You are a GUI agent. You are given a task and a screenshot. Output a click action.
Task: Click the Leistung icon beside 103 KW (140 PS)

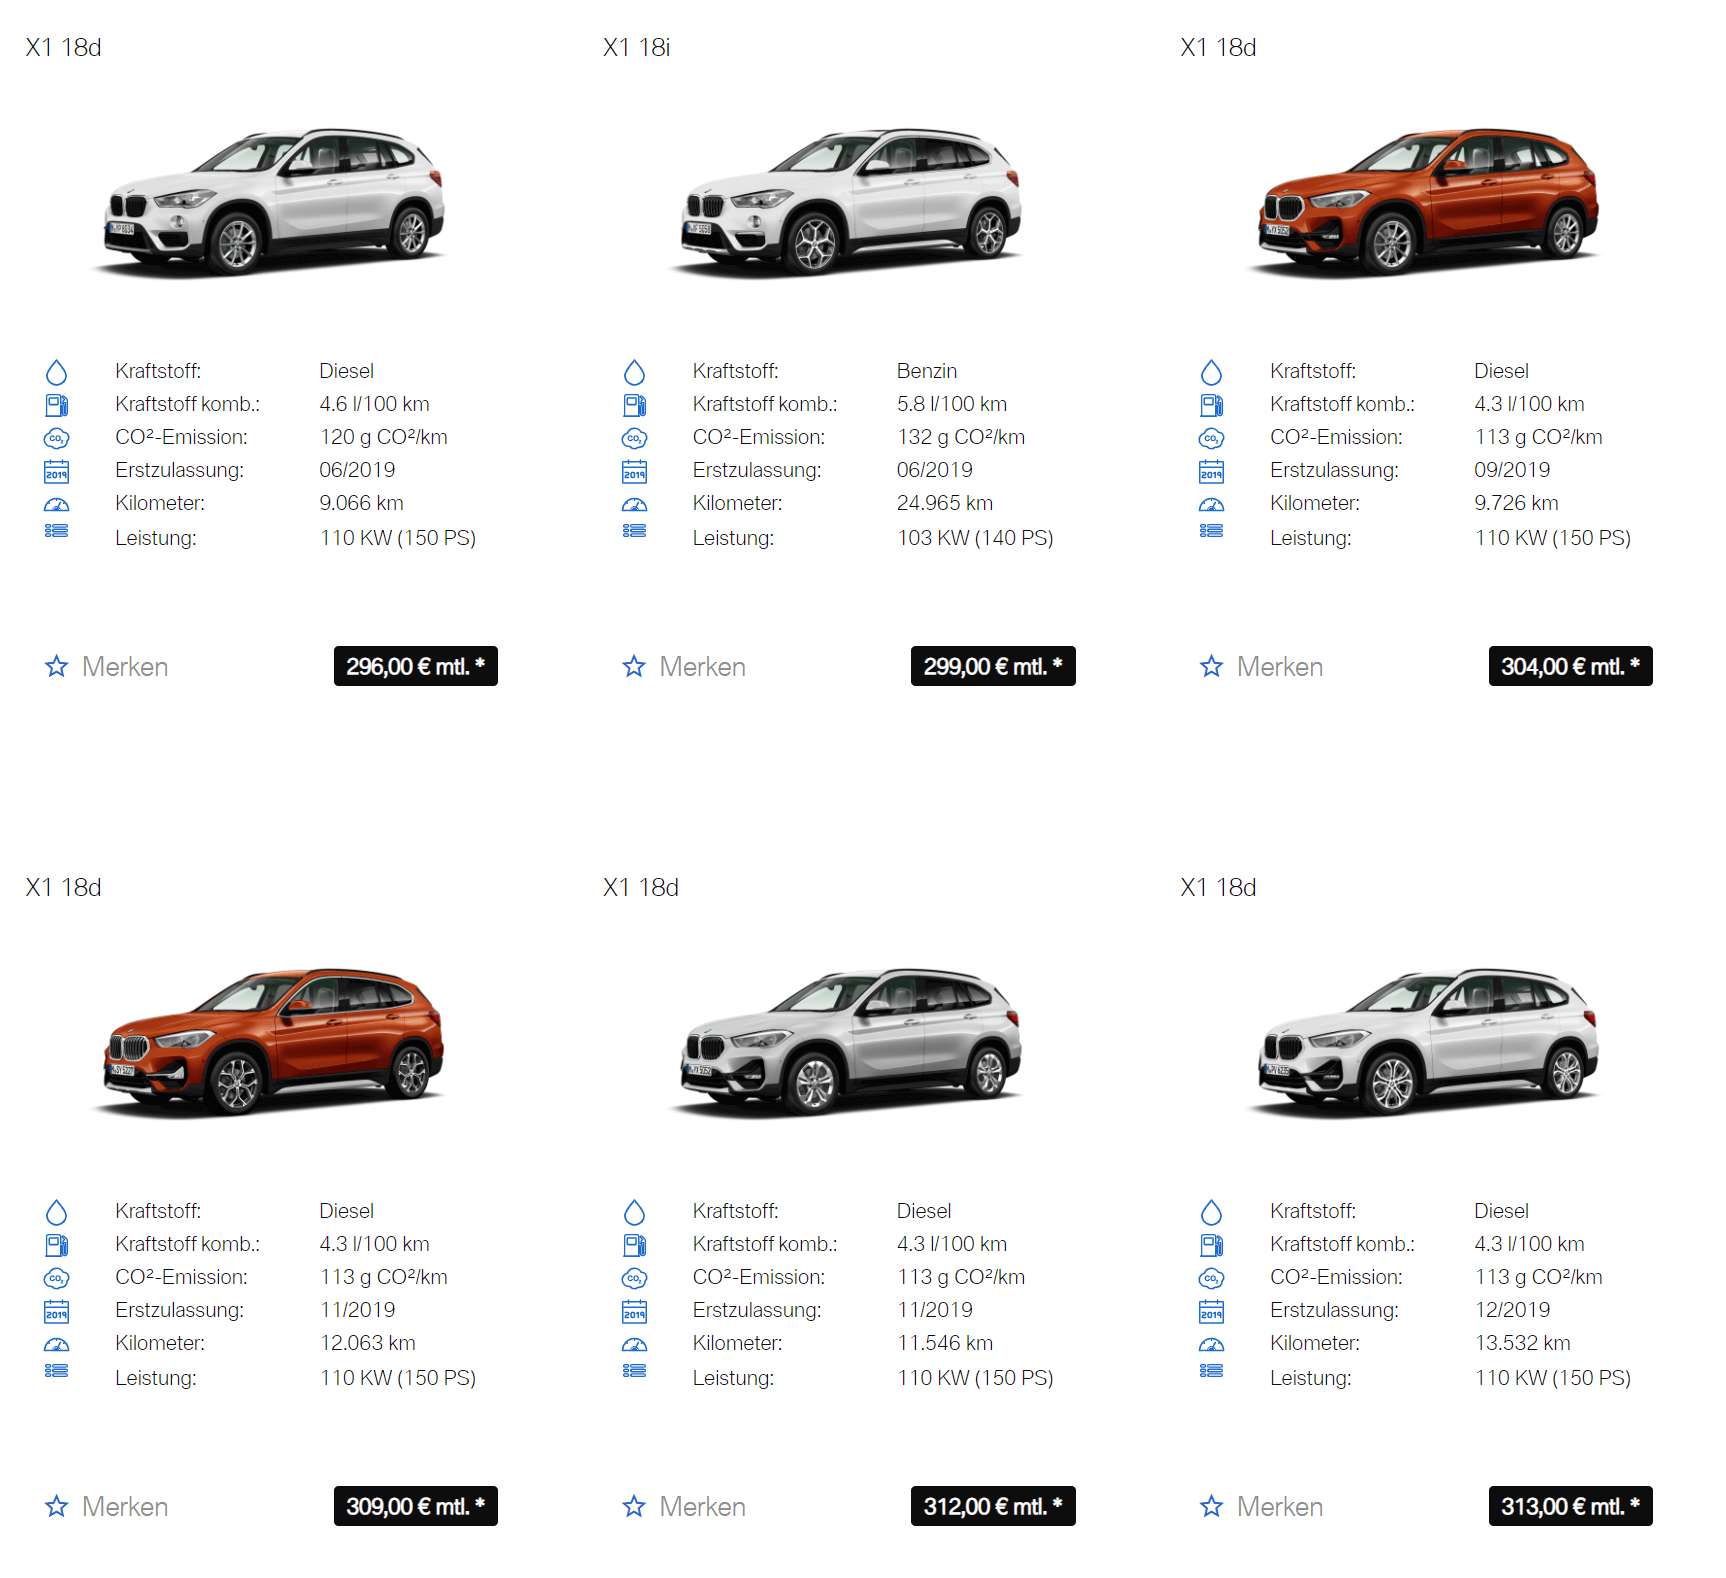tap(634, 530)
